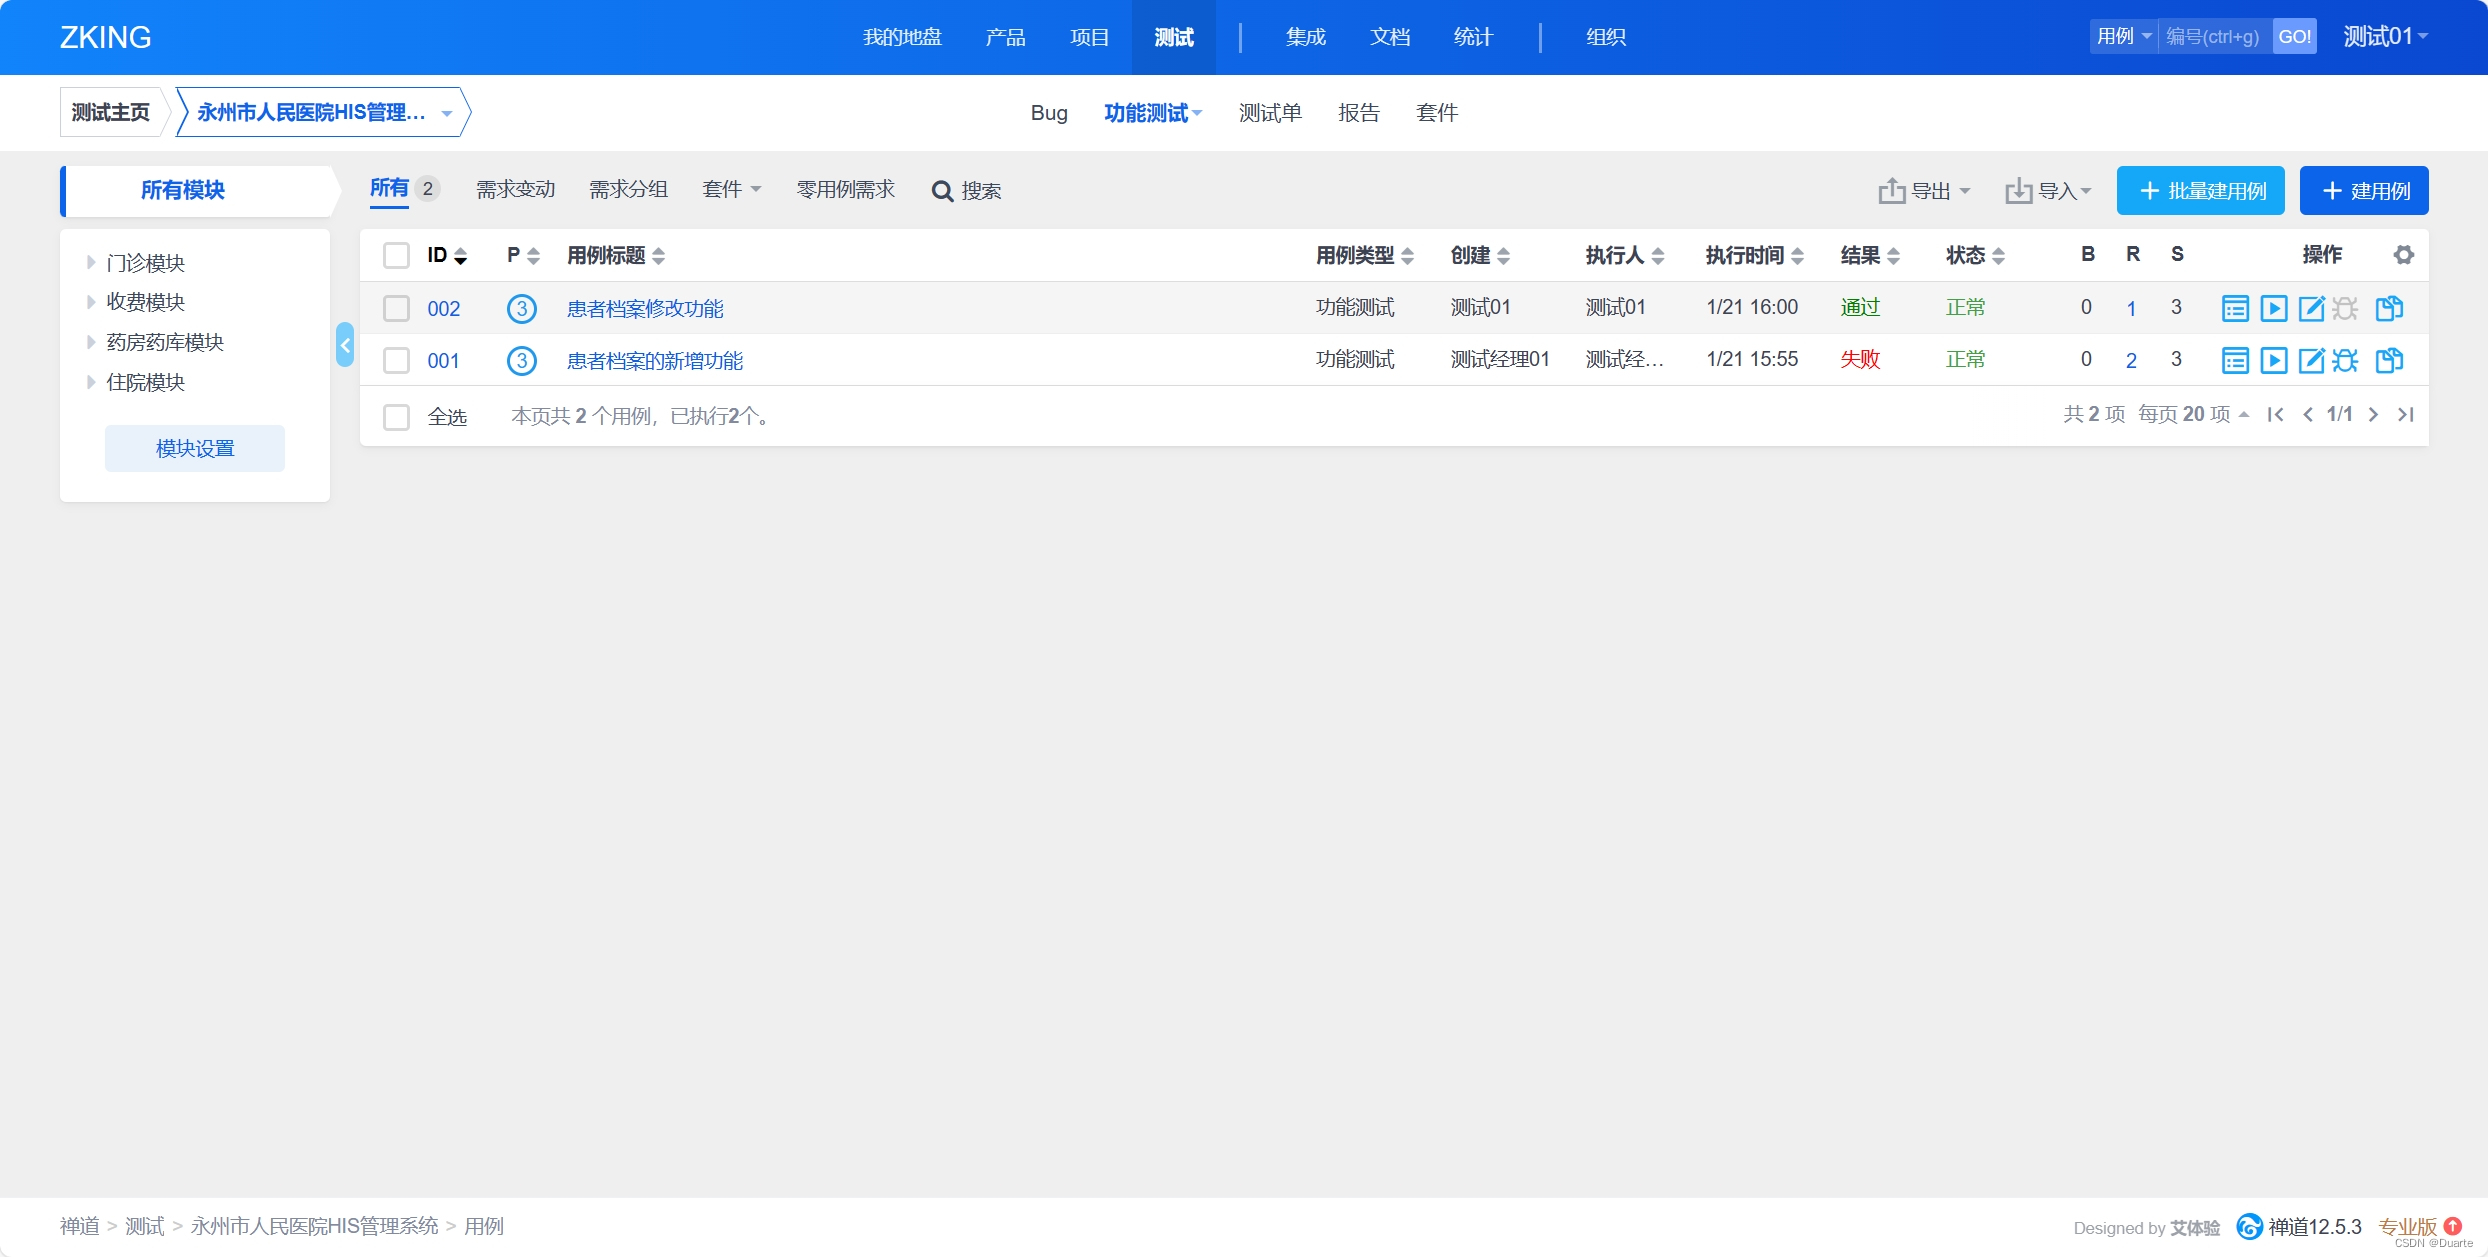The height and width of the screenshot is (1257, 2488).
Task: Open case title 患者档案修改功能 link
Action: [645, 309]
